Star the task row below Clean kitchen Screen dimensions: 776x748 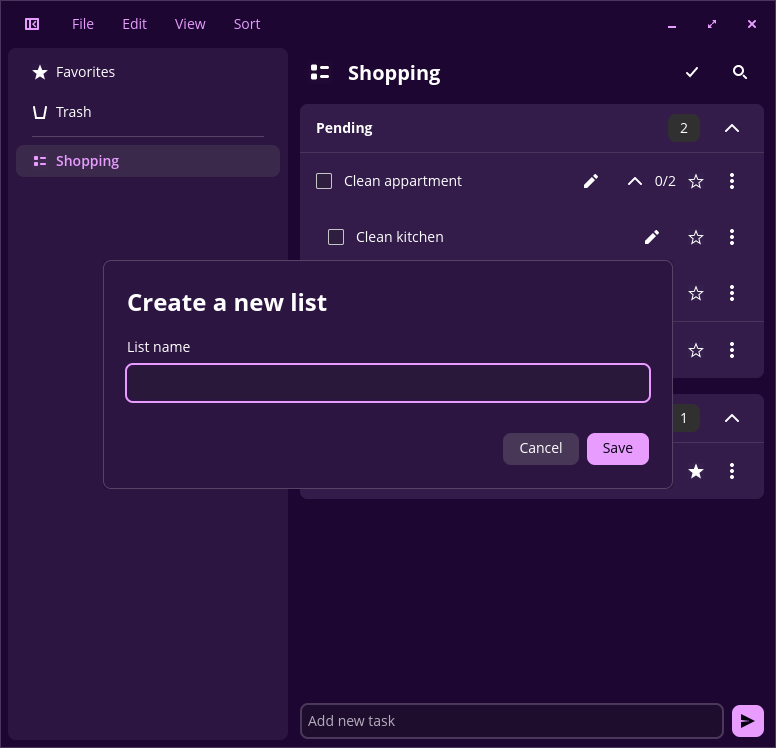(696, 293)
